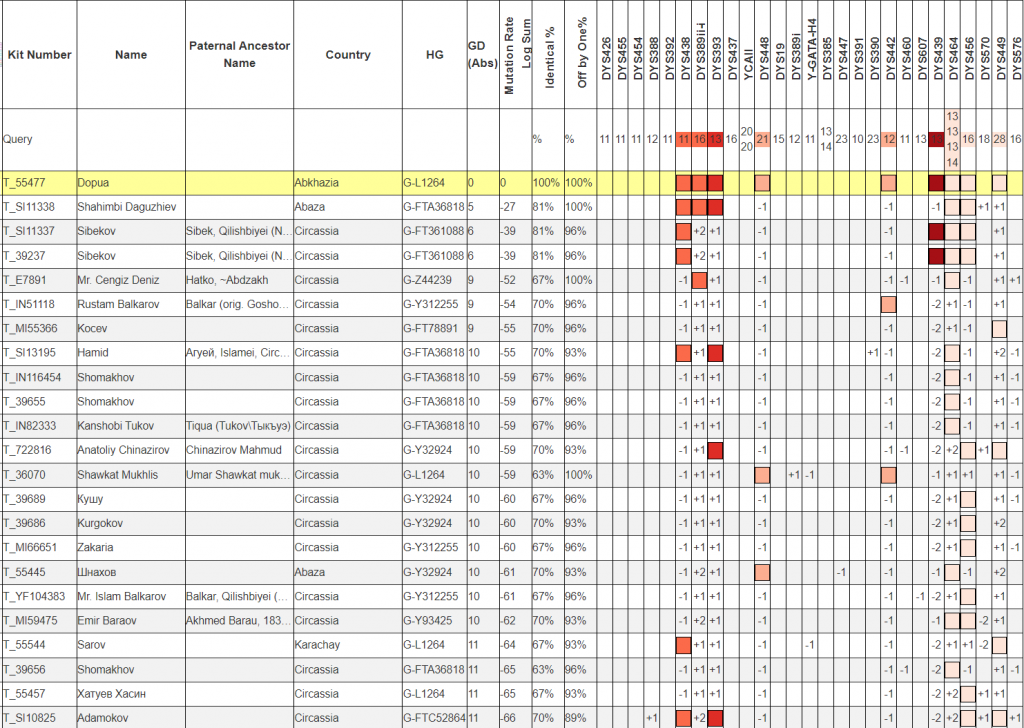Click haplogroup G-FTC52864 cell
Viewport: 1024px width, 728px height.
(434, 718)
